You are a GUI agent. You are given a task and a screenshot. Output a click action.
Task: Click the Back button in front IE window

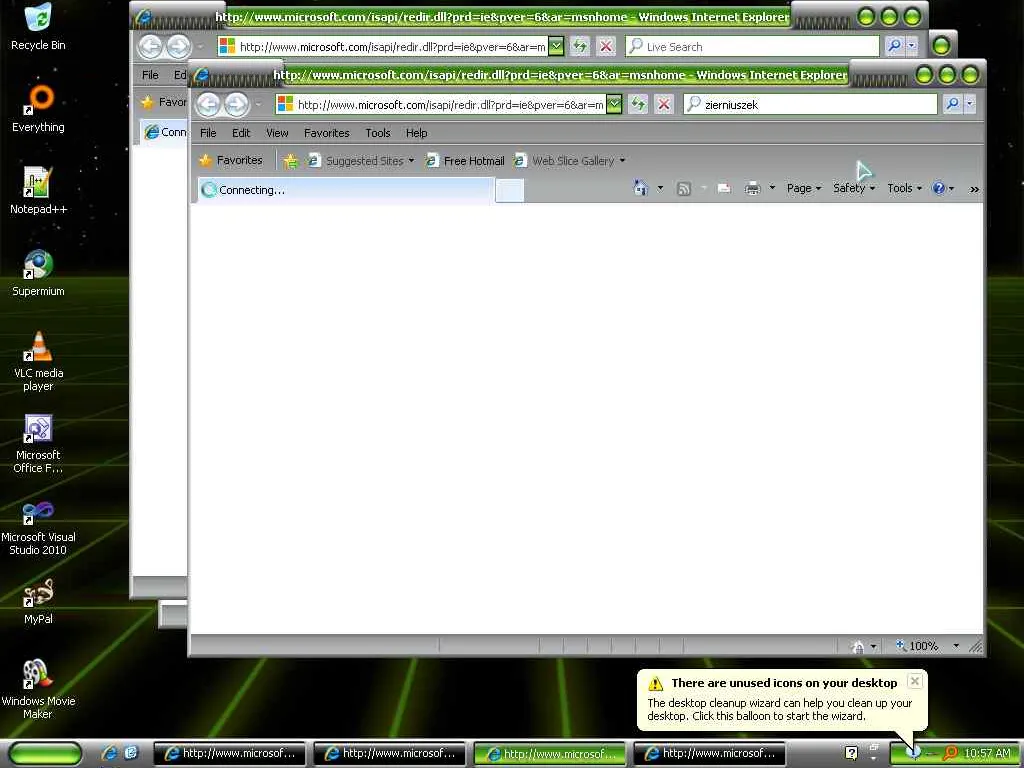point(208,104)
